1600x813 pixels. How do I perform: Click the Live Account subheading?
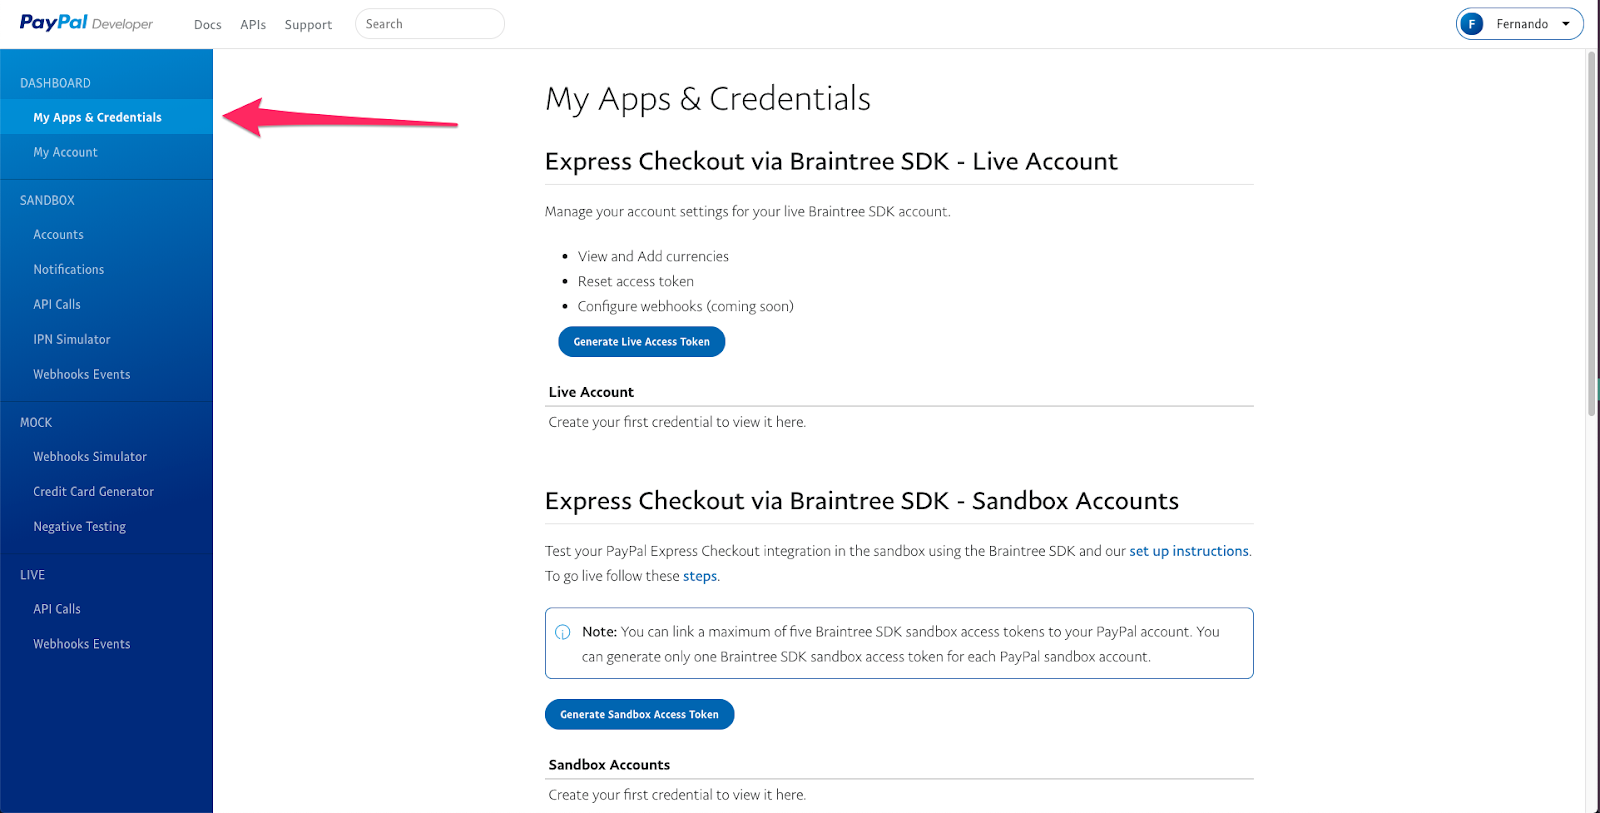[591, 392]
